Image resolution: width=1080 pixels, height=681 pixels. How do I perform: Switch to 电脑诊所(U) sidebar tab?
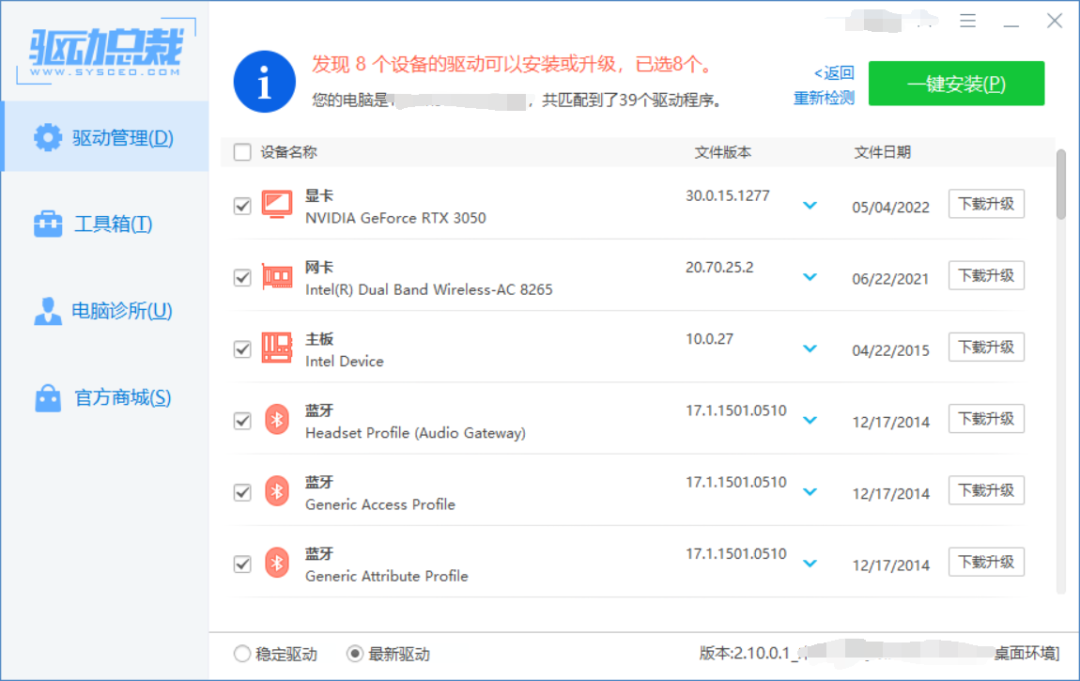pyautogui.click(x=104, y=311)
